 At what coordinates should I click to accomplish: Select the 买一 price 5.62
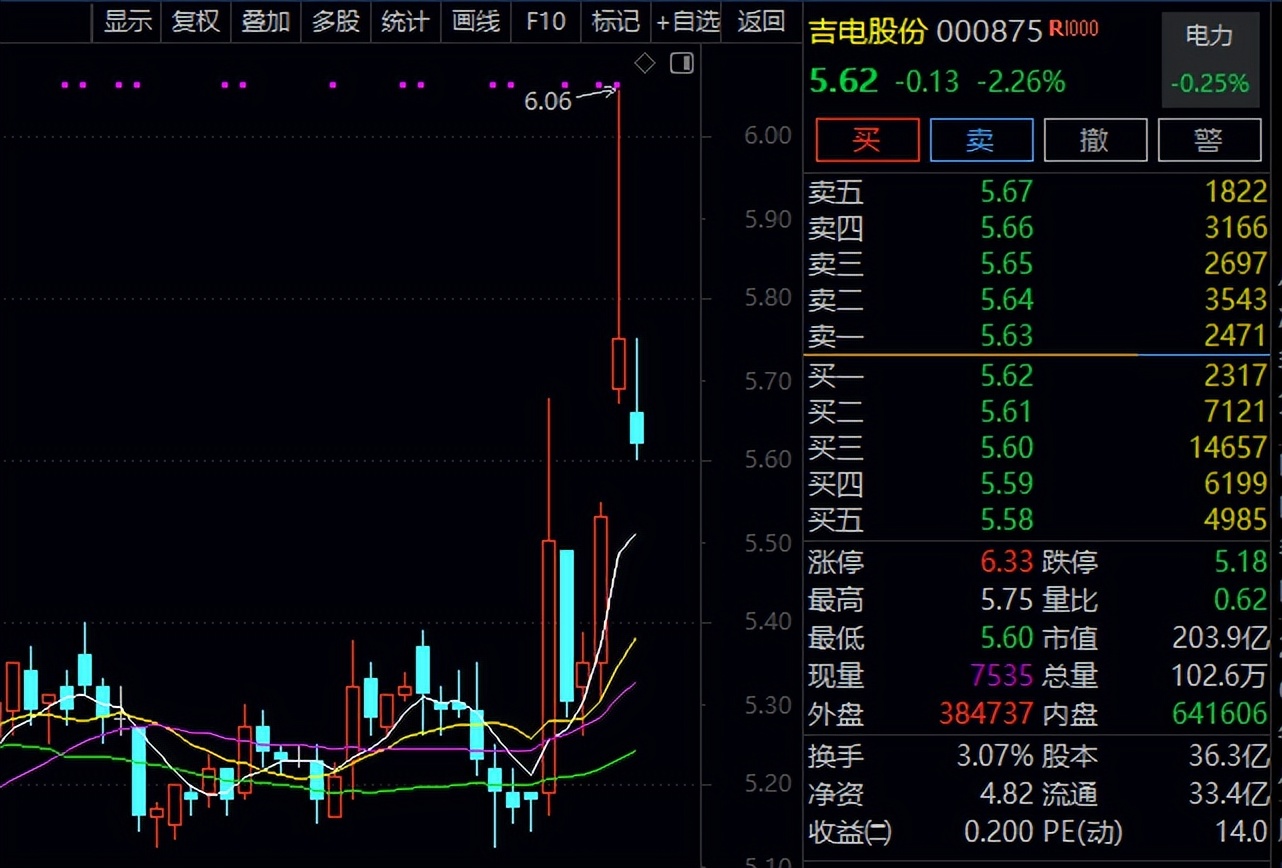pyautogui.click(x=1006, y=376)
